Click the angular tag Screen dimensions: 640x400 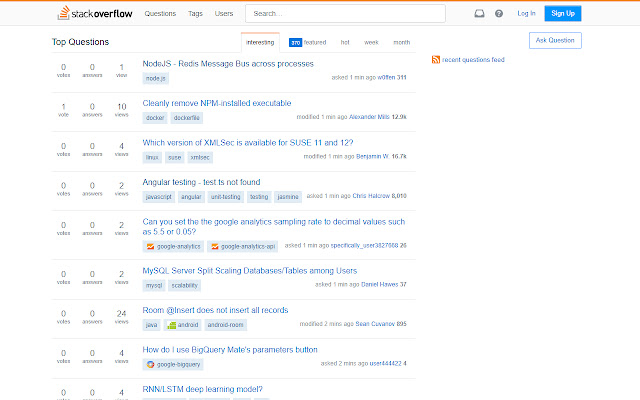191,197
